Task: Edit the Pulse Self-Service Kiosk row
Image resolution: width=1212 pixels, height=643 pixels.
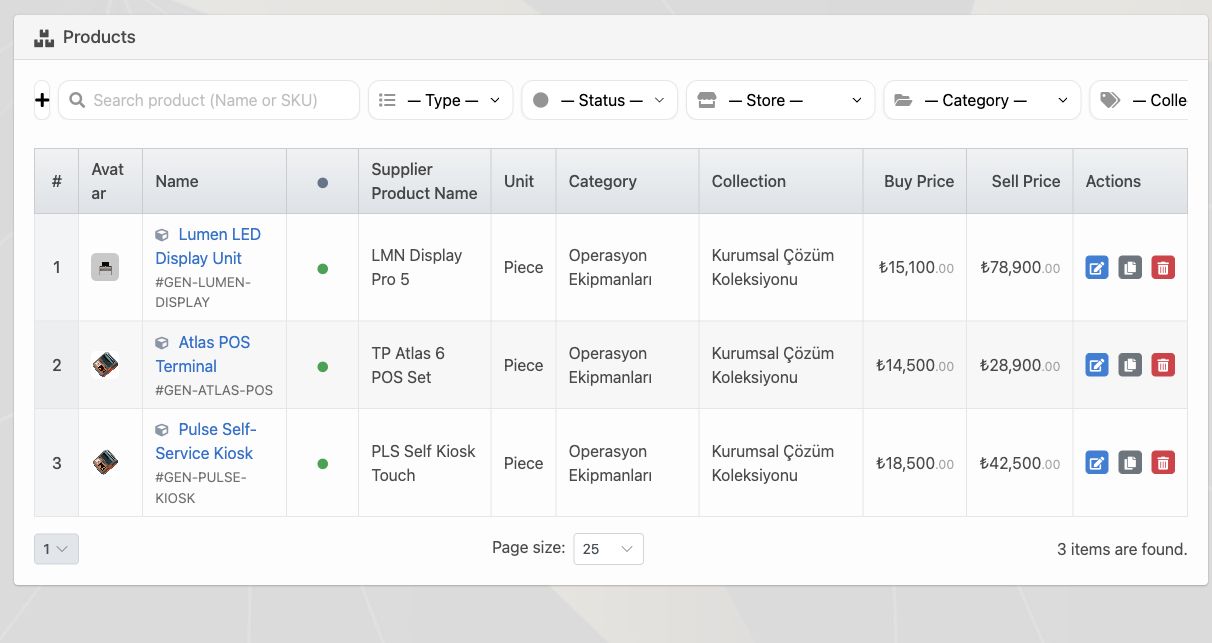Action: point(1097,462)
